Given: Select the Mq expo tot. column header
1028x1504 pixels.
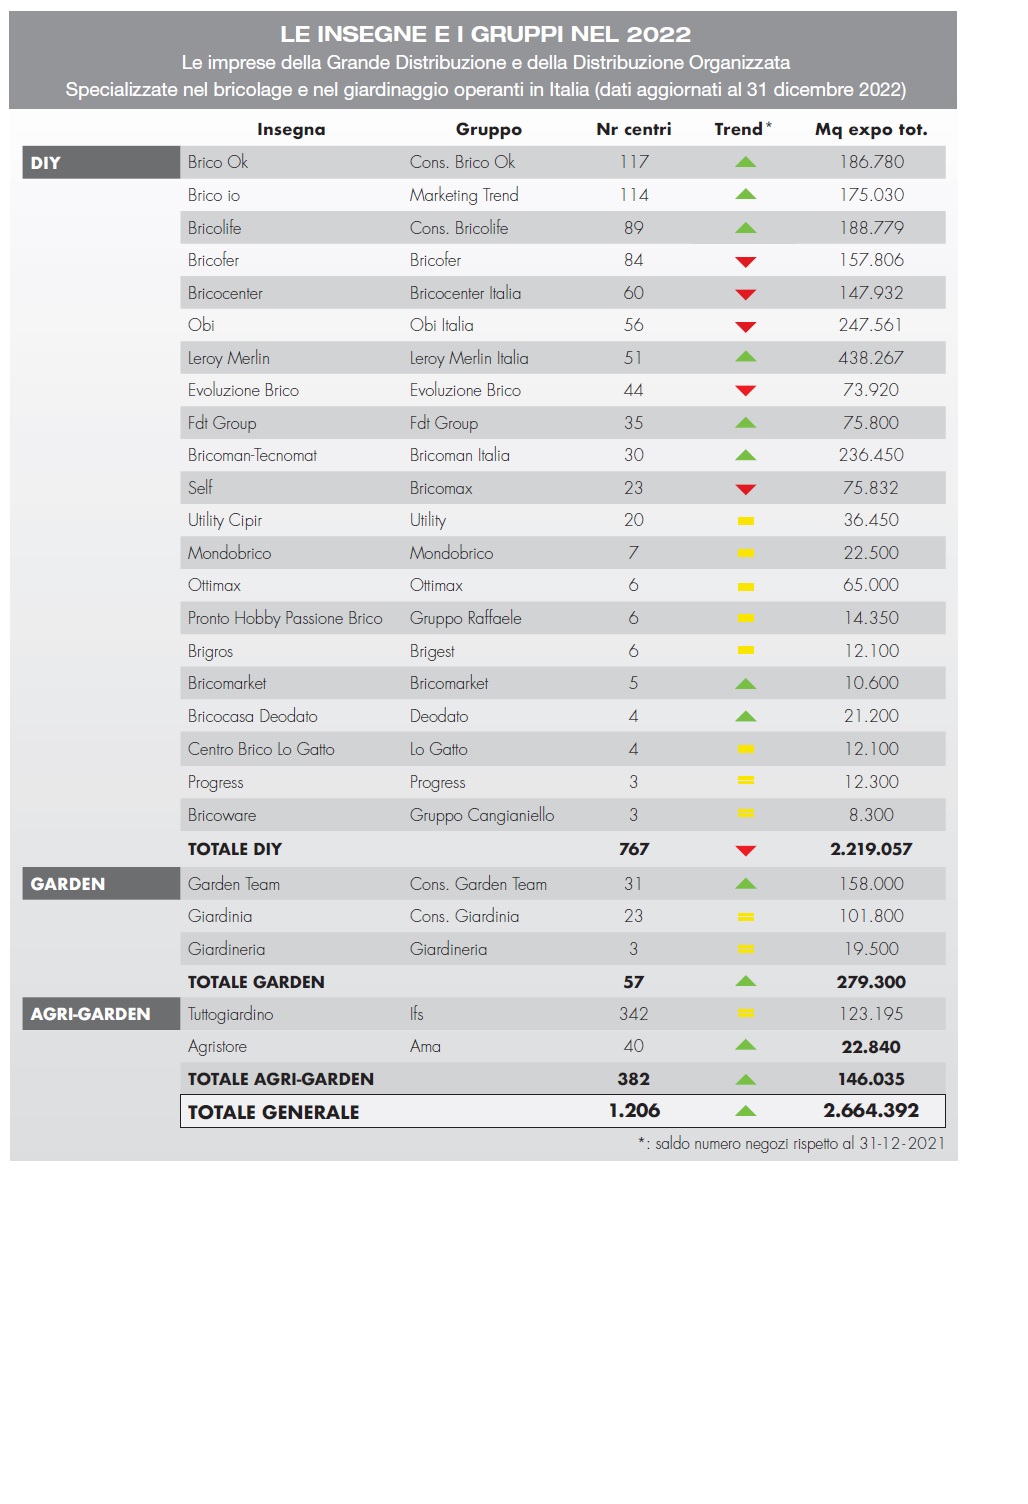Looking at the screenshot, I should coord(871,130).
